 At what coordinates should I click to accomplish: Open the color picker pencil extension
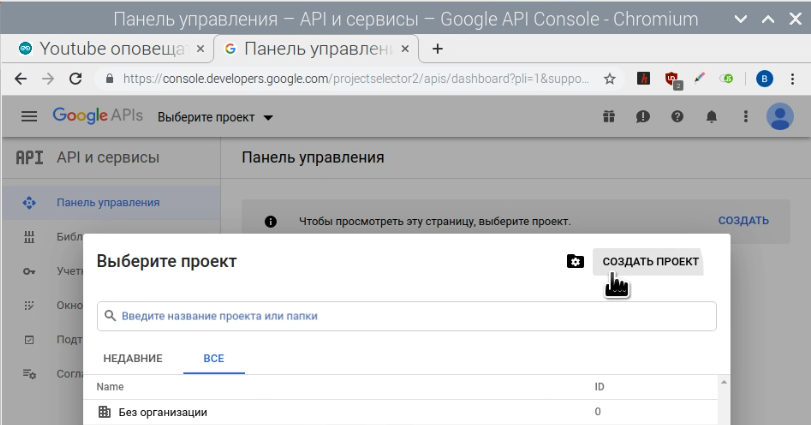[699, 79]
